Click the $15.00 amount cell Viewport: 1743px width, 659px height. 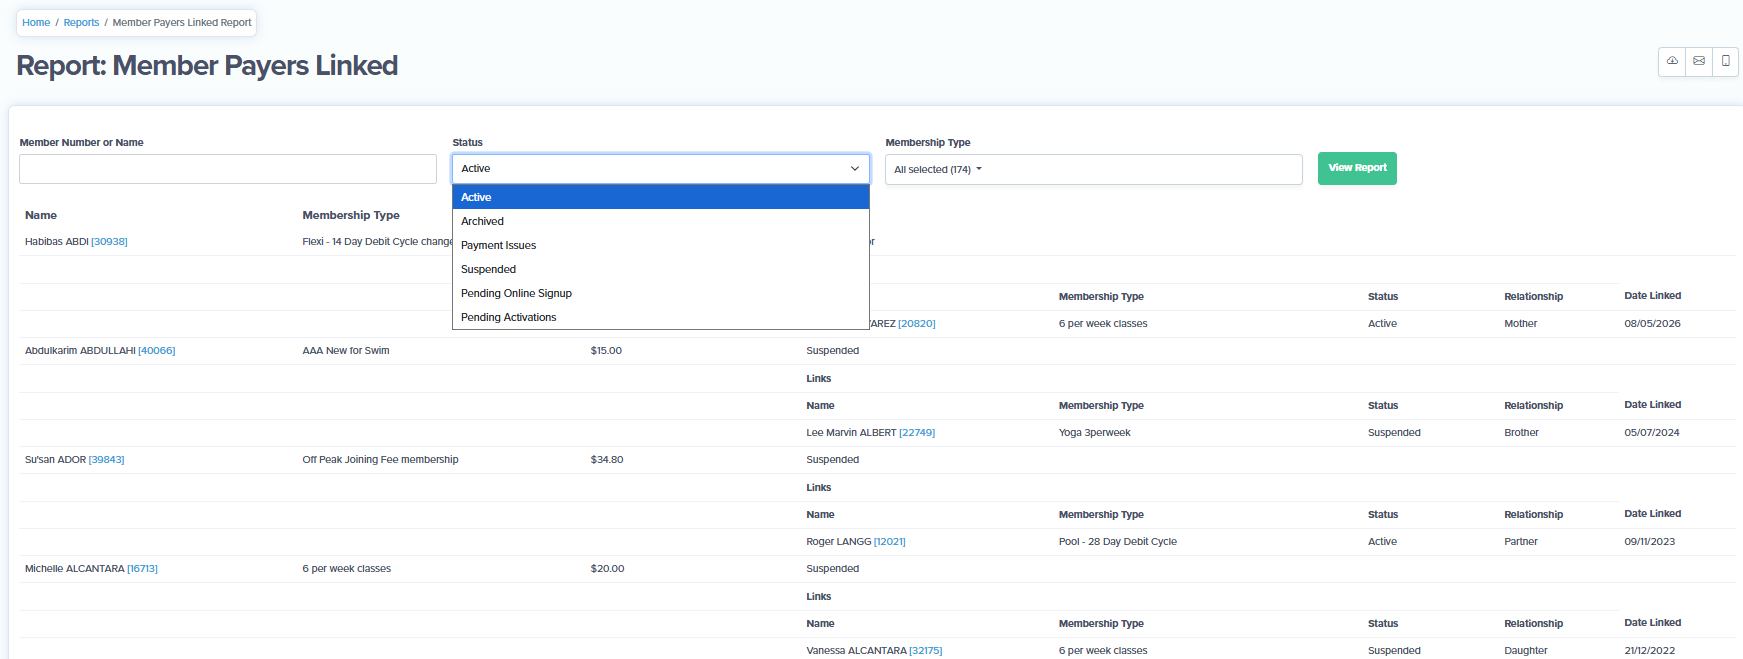(606, 351)
